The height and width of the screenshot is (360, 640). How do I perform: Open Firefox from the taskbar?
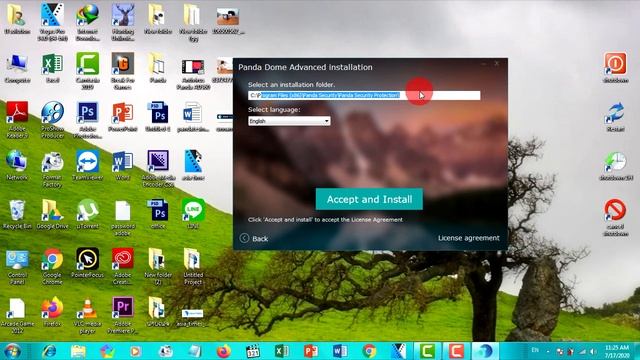224,351
